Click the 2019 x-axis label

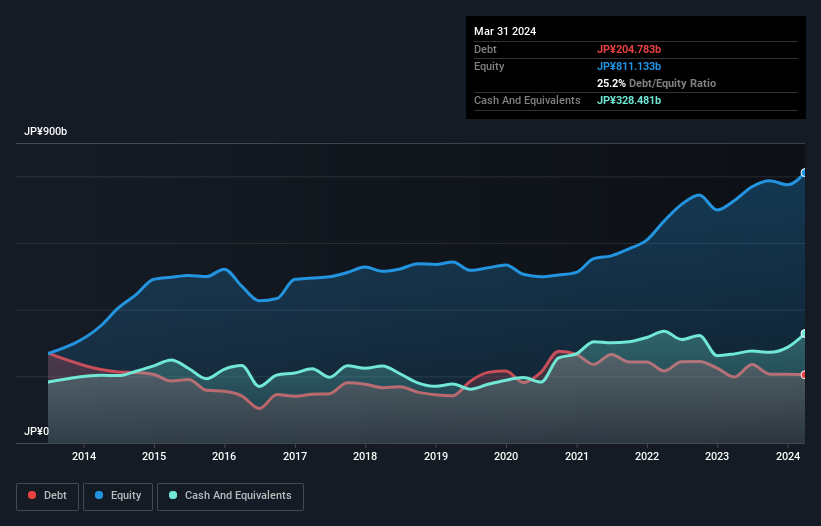pyautogui.click(x=436, y=456)
